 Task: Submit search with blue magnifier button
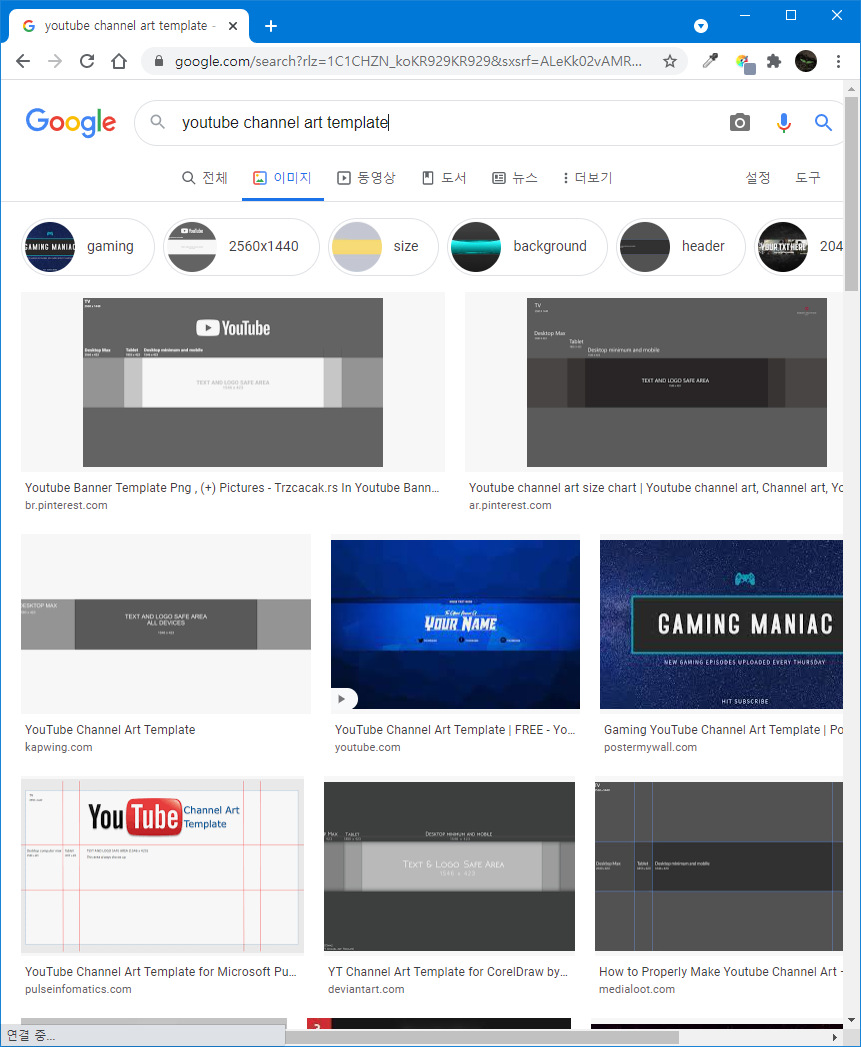coord(823,123)
